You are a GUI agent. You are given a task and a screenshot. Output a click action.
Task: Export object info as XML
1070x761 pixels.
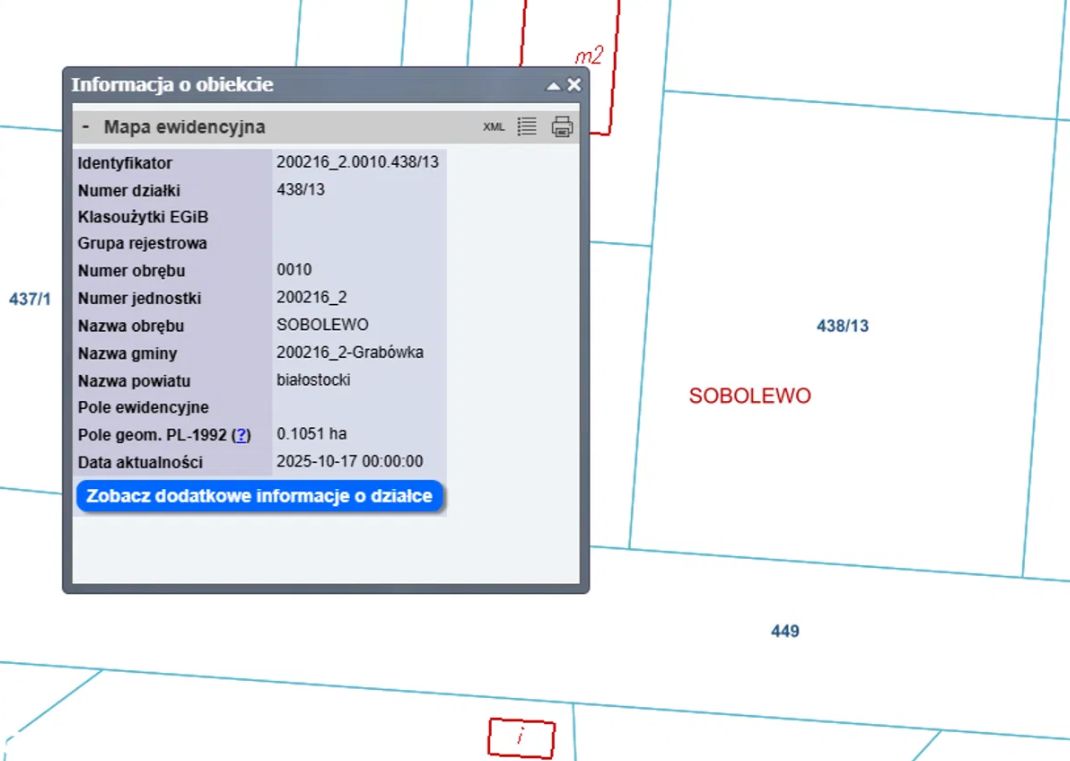pos(493,127)
